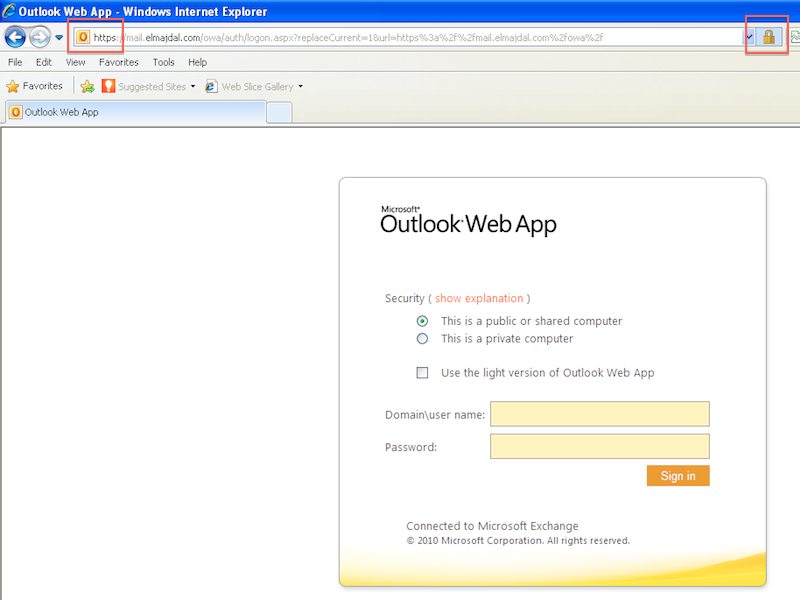This screenshot has width=800, height=600.
Task: Click the browser Forward arrow button
Action: pyautogui.click(x=39, y=37)
